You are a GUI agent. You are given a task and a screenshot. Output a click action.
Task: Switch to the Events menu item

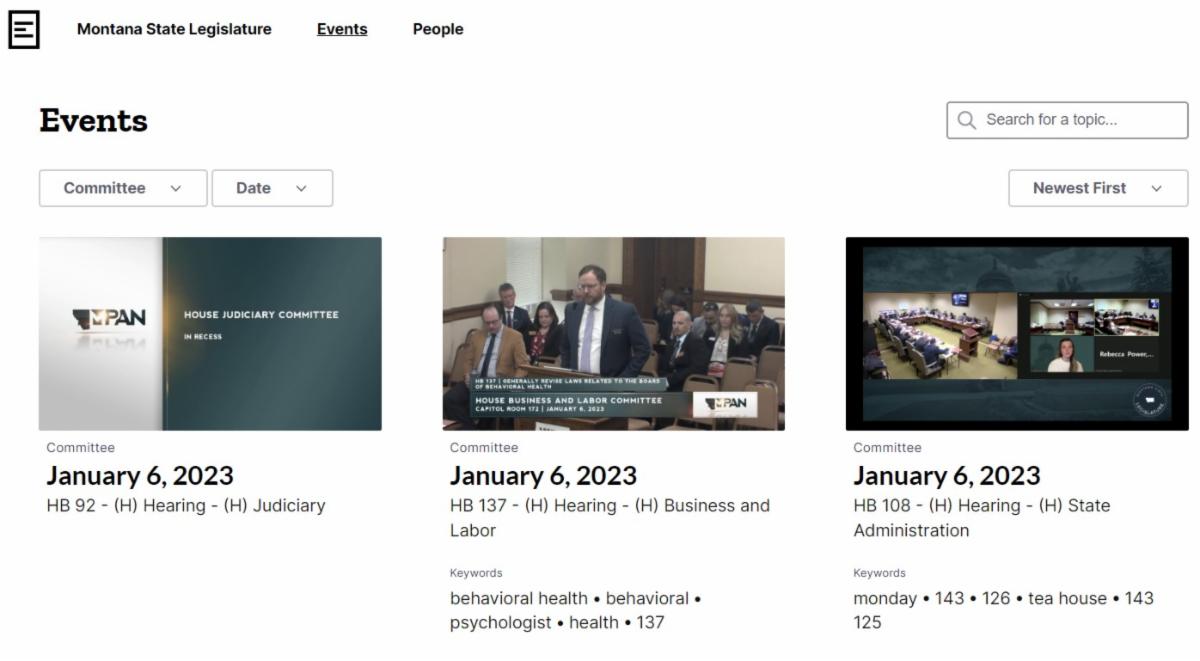[x=342, y=29]
